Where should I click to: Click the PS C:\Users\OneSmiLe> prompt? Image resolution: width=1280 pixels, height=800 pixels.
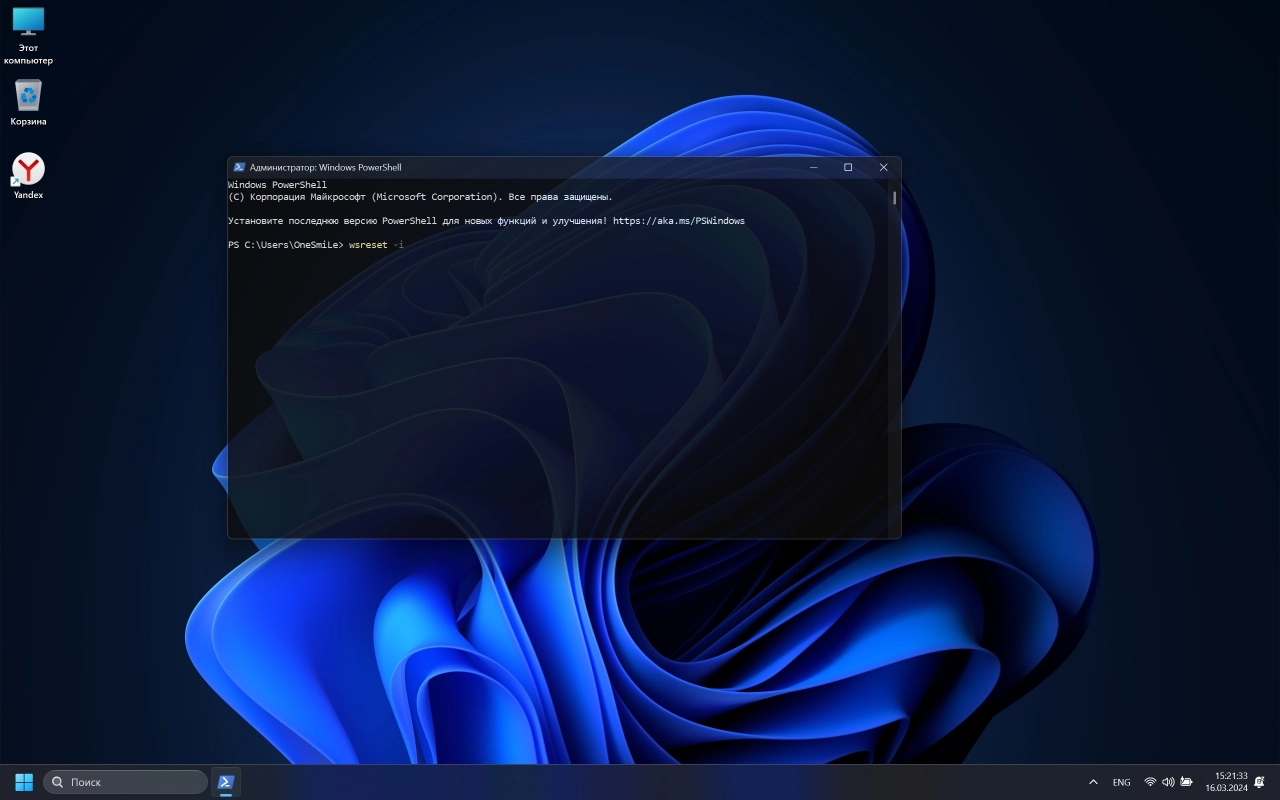[286, 245]
